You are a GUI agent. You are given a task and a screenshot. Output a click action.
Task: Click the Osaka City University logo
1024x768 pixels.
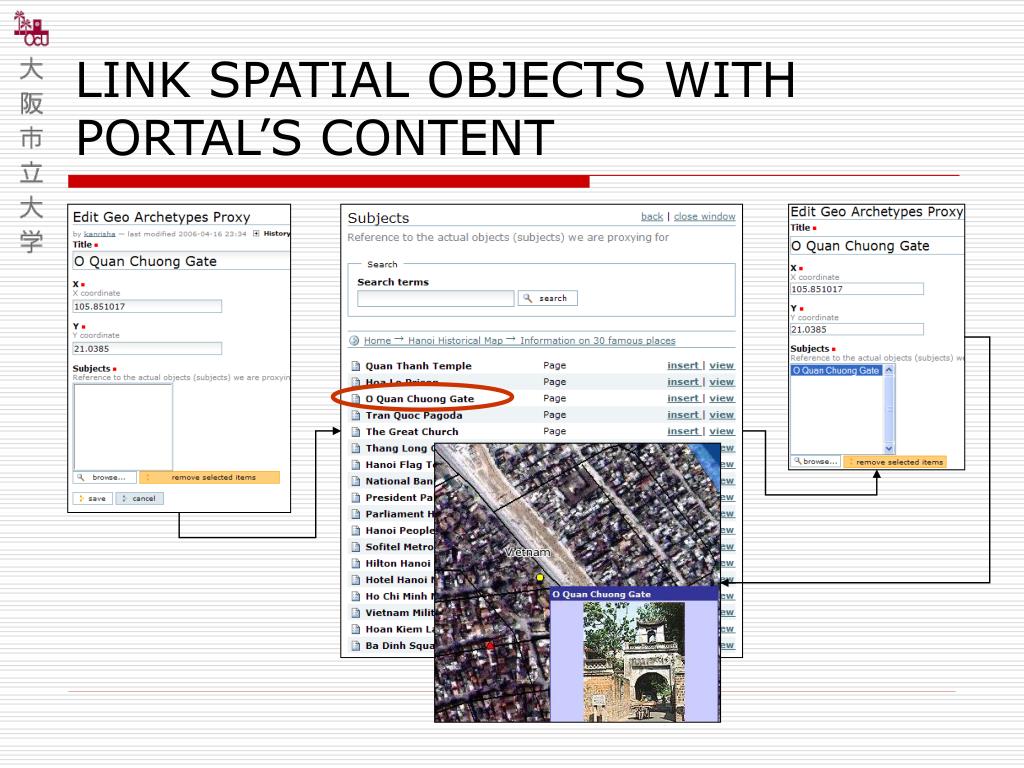31,28
